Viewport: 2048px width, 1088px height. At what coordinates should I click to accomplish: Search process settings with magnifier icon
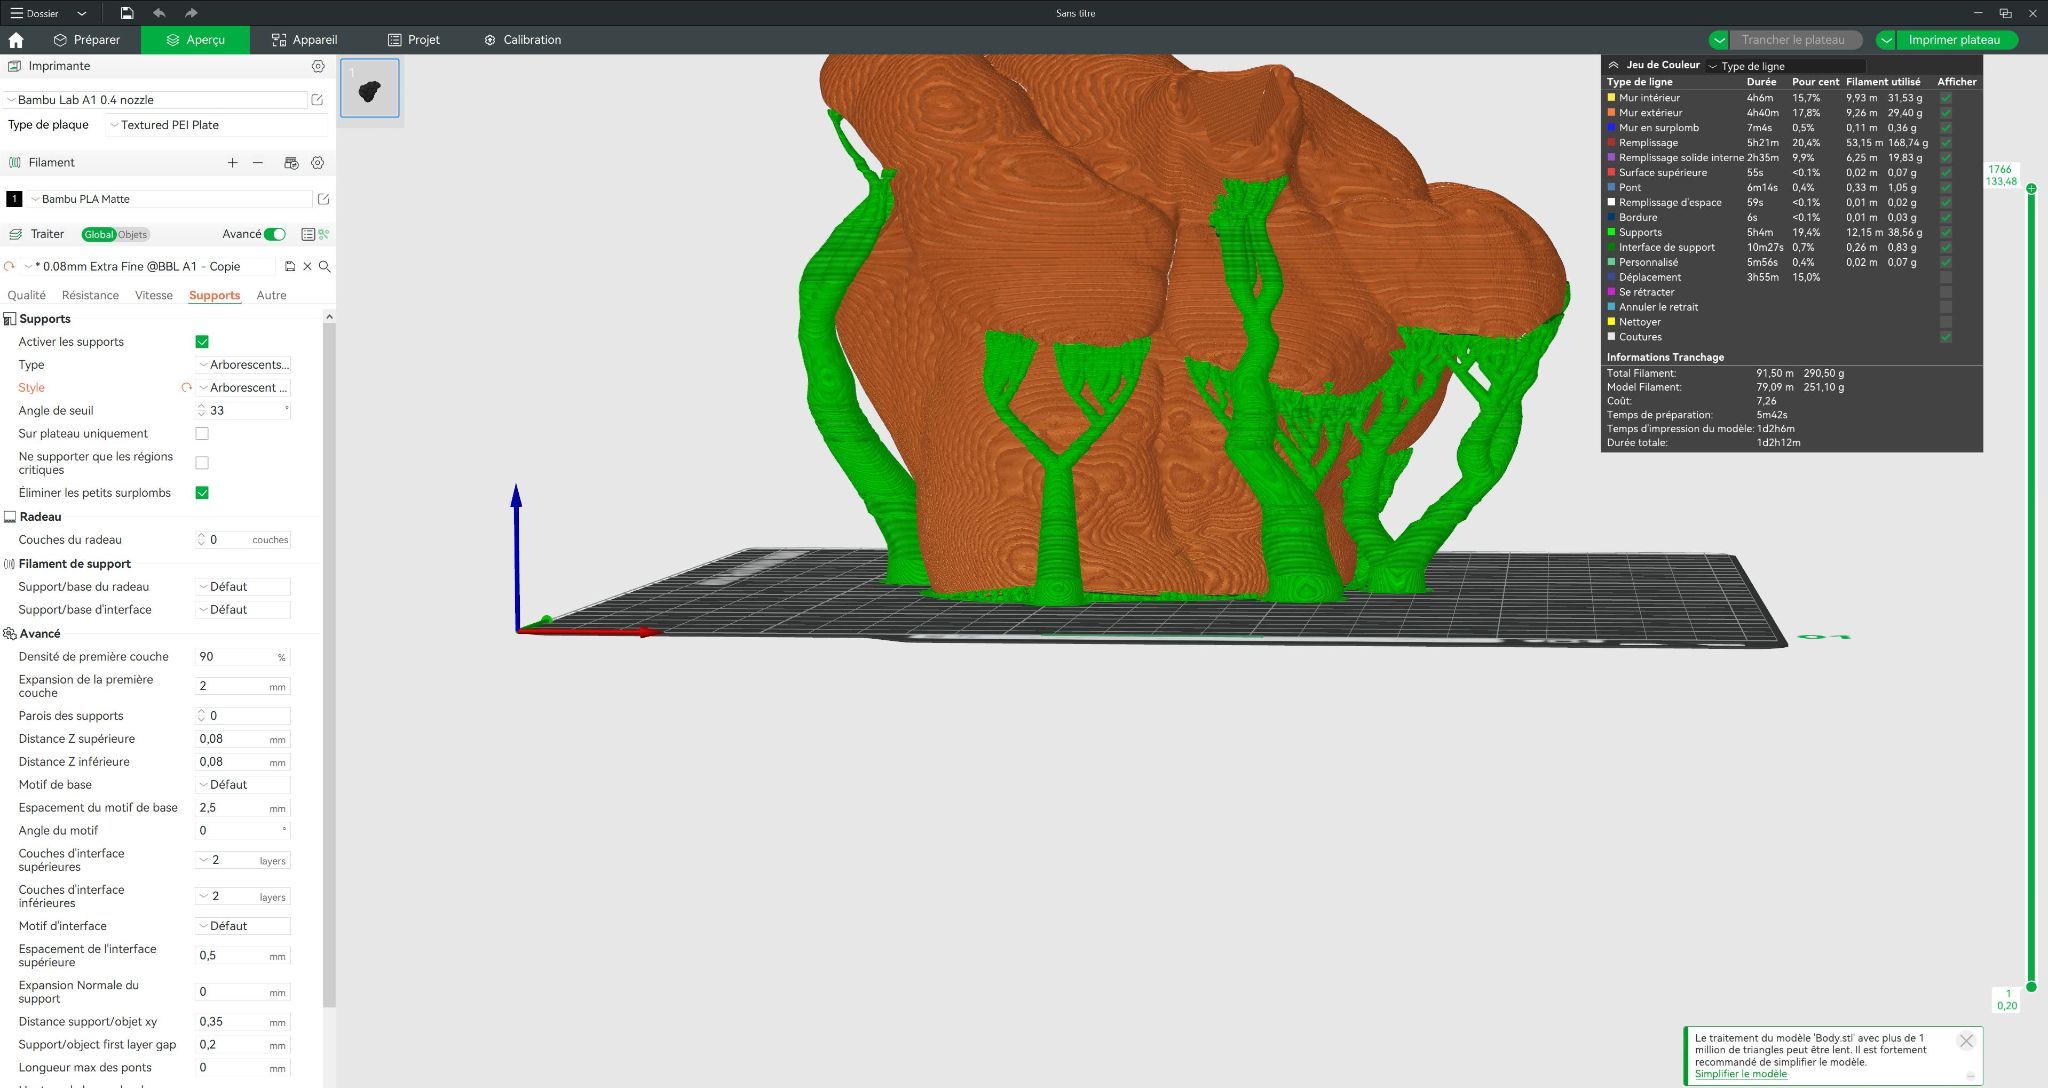(x=325, y=266)
